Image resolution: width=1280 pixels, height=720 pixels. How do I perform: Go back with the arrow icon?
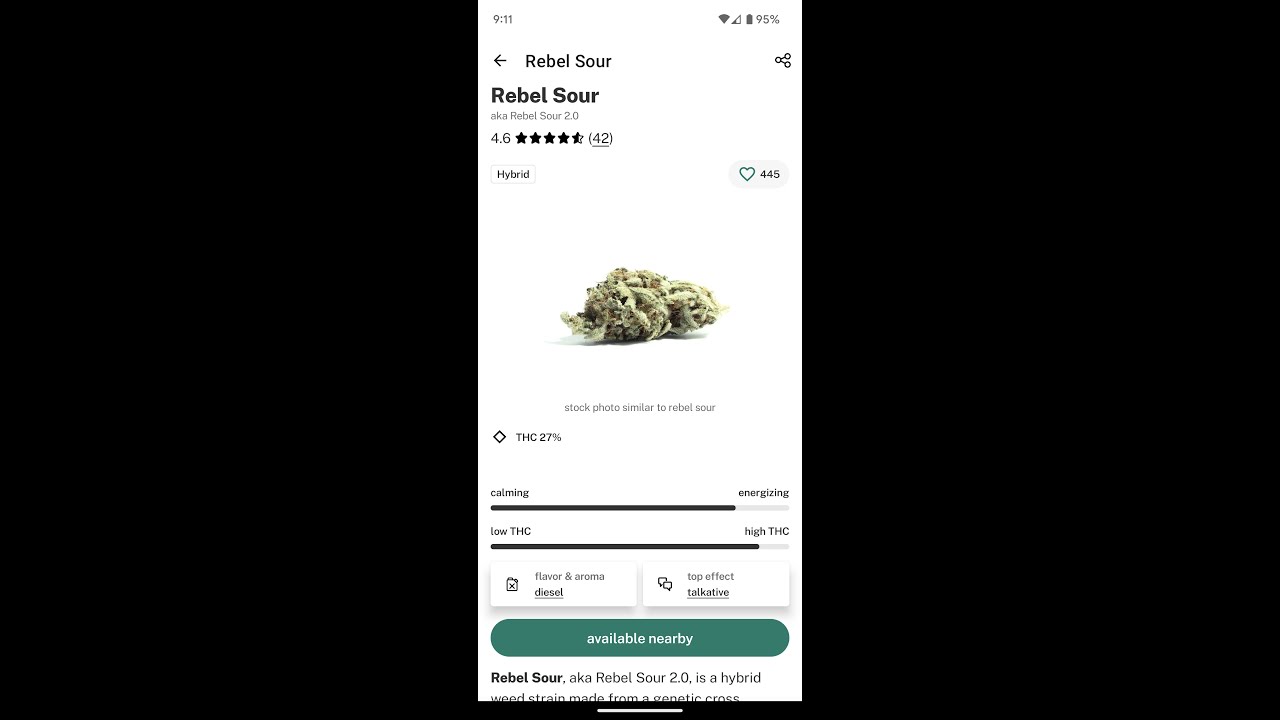[500, 61]
